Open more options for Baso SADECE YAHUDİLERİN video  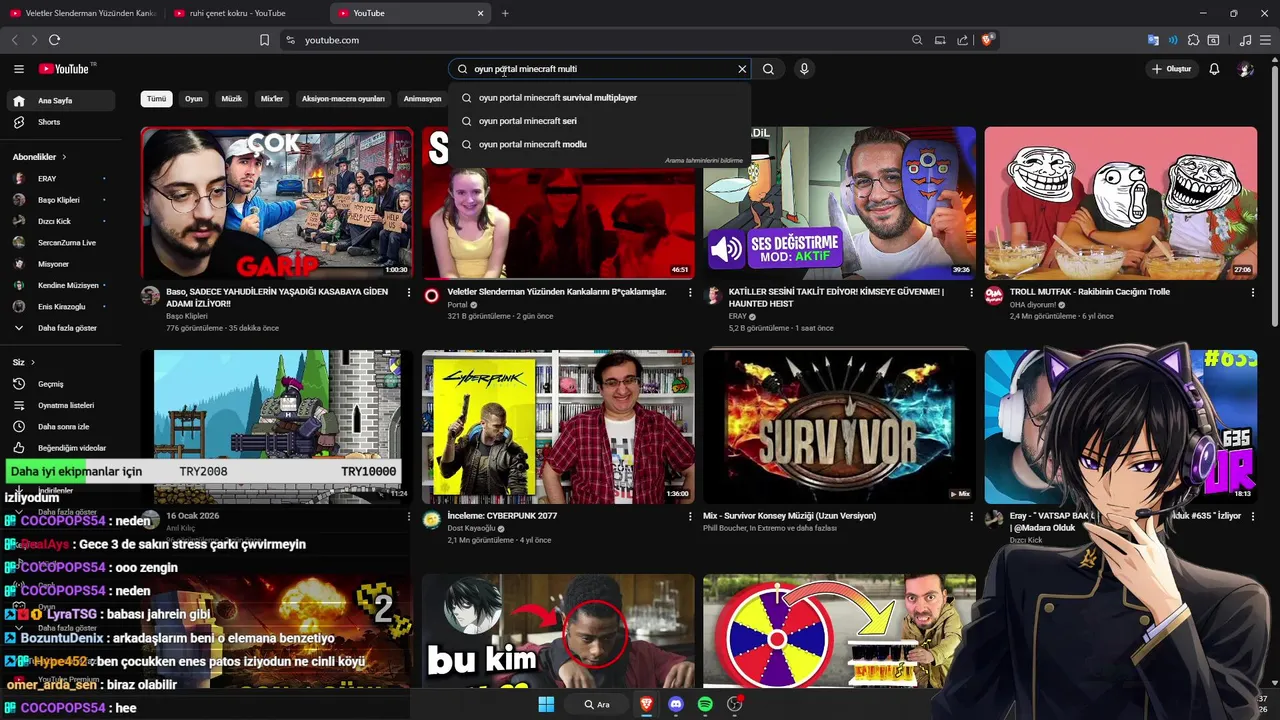pyautogui.click(x=408, y=293)
